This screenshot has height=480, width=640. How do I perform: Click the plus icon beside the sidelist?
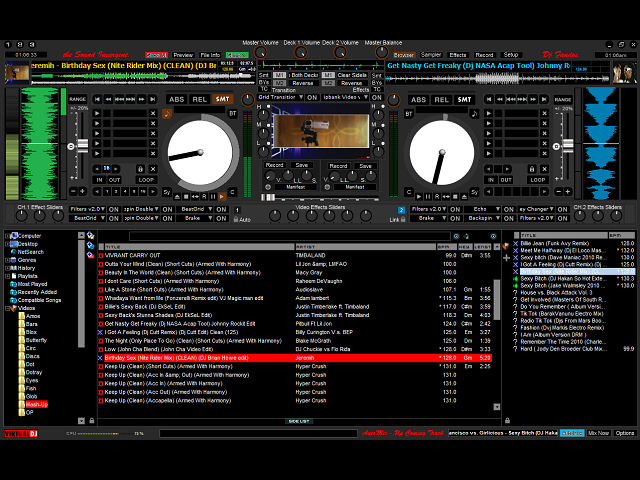tap(507, 258)
